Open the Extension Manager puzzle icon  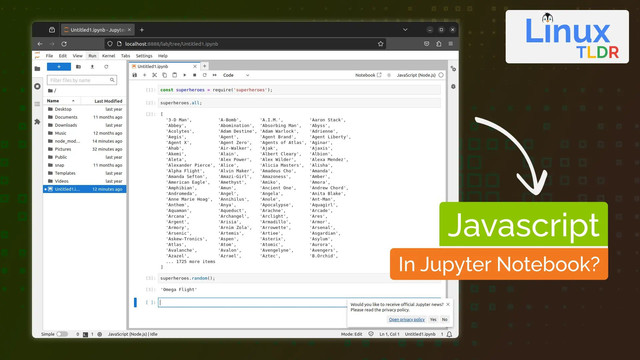click(38, 122)
